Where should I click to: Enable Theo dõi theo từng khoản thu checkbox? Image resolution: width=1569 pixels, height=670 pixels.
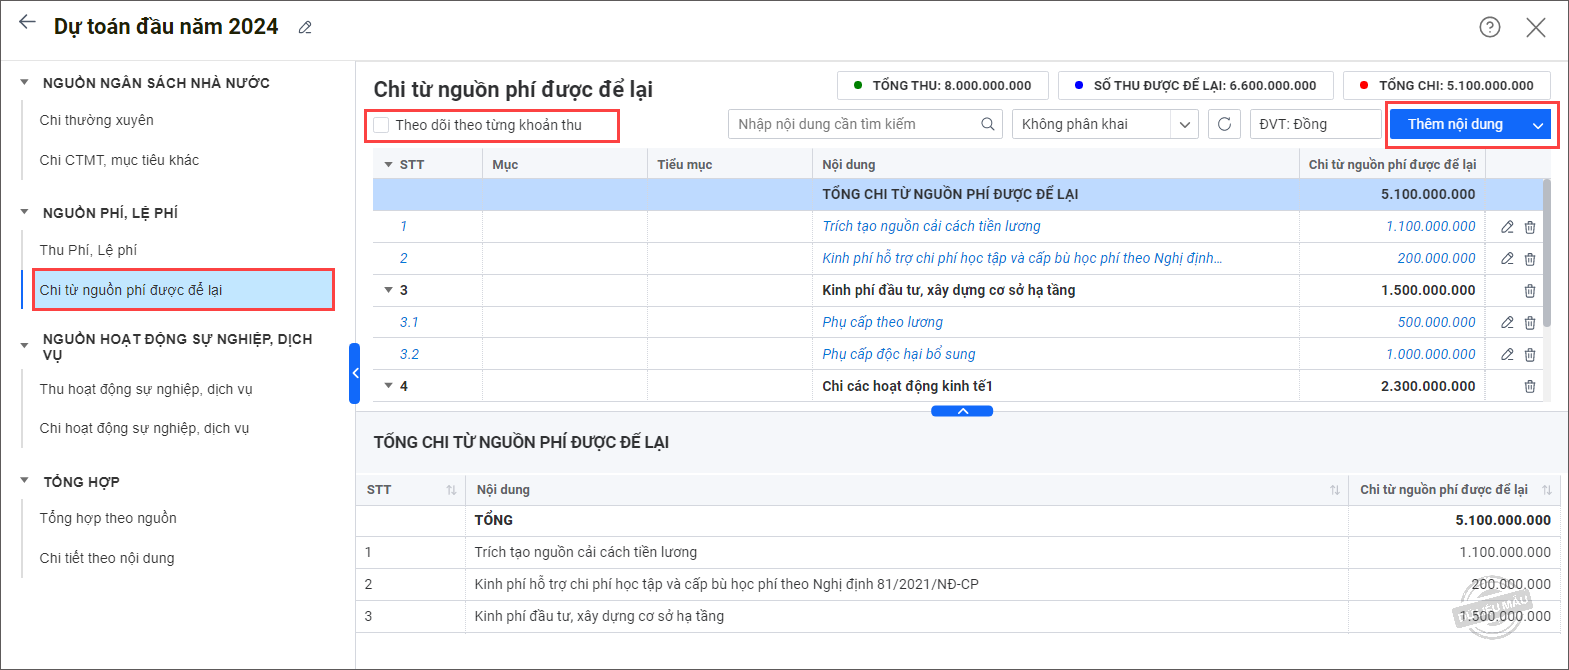381,125
